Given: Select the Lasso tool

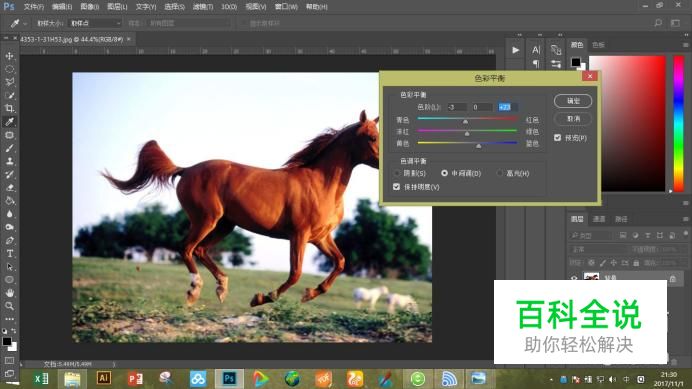Looking at the screenshot, I should pyautogui.click(x=9, y=82).
